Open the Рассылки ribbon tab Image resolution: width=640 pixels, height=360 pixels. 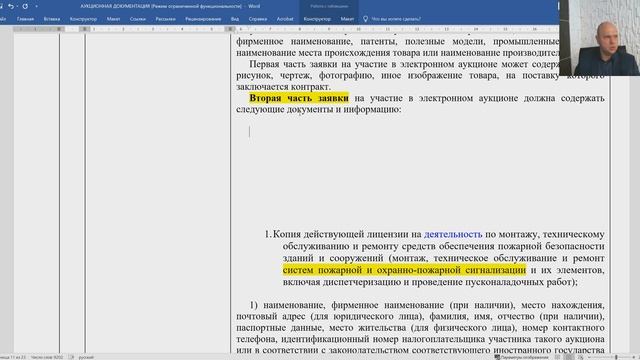tap(165, 19)
